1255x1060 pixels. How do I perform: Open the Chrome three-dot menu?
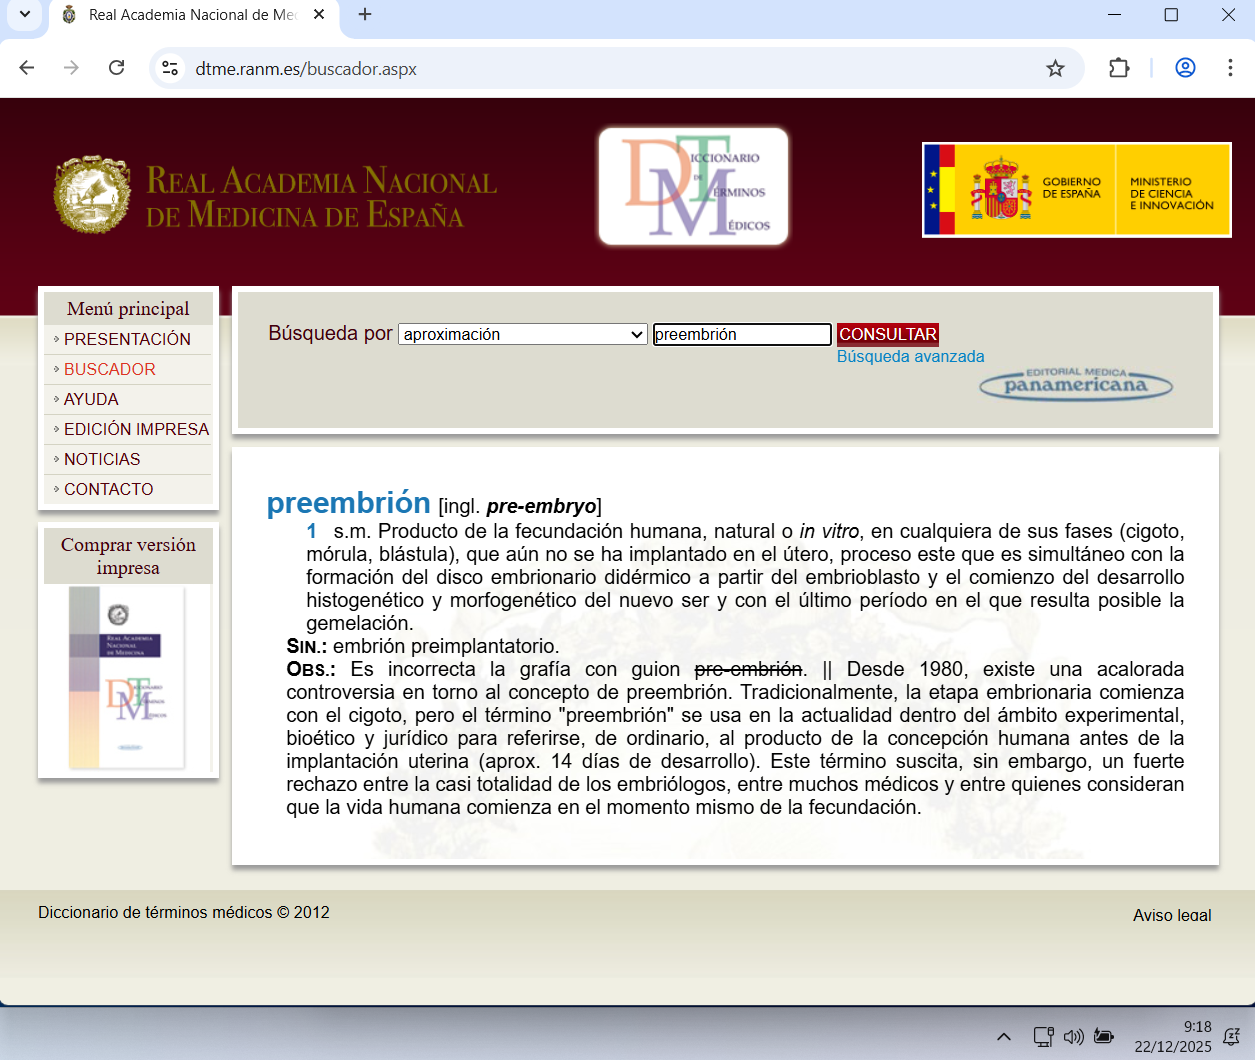(1230, 68)
